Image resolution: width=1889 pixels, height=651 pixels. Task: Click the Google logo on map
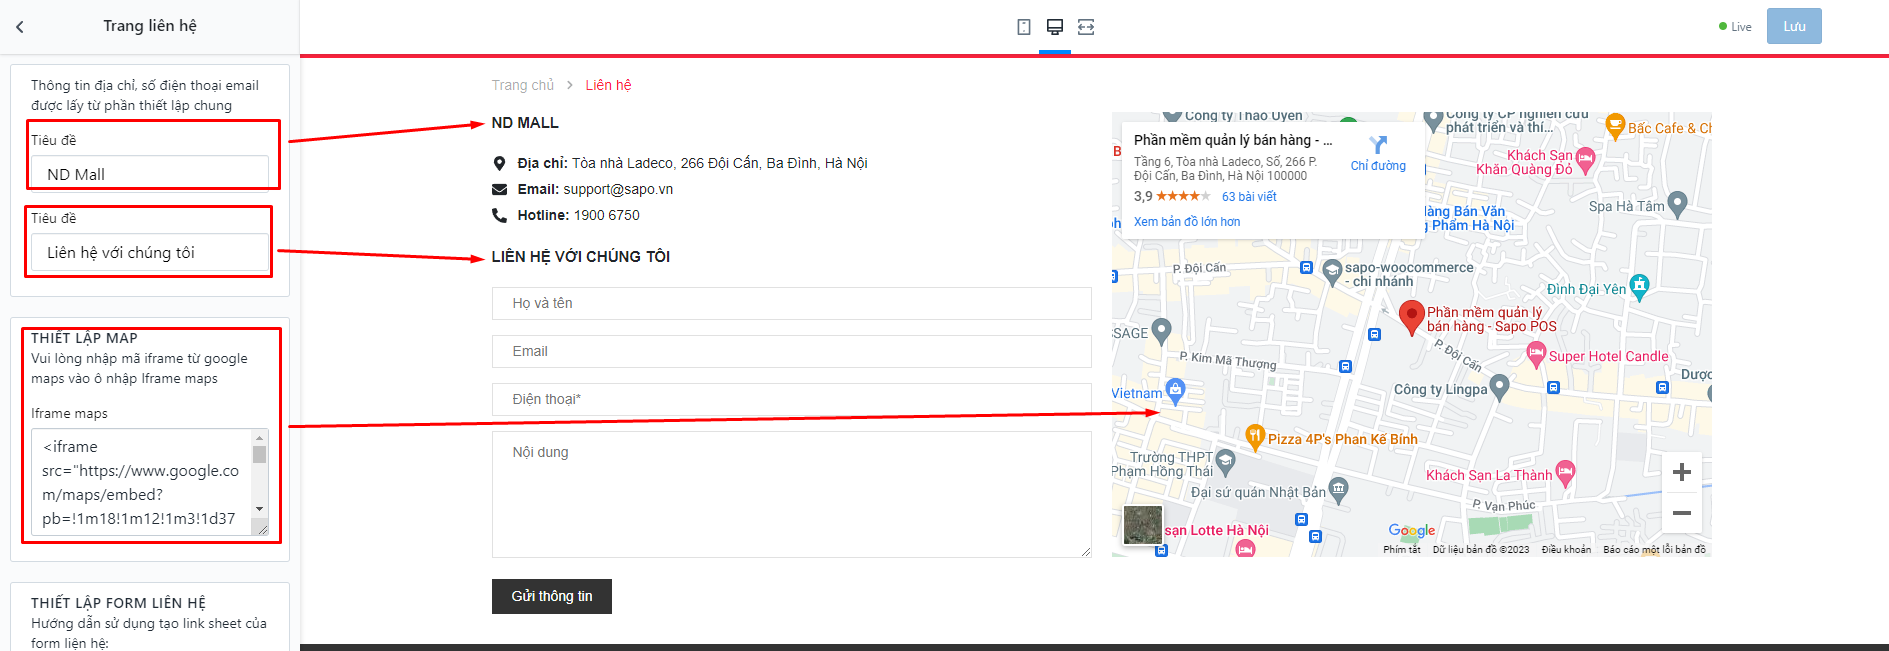(1412, 531)
